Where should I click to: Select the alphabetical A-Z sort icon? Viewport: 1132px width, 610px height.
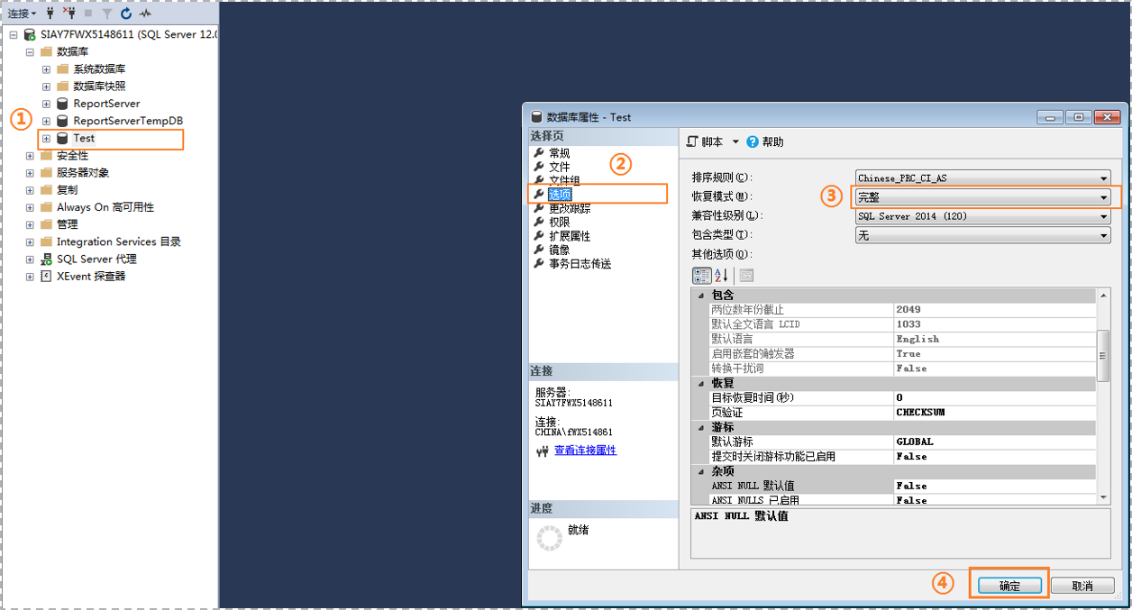[x=721, y=275]
